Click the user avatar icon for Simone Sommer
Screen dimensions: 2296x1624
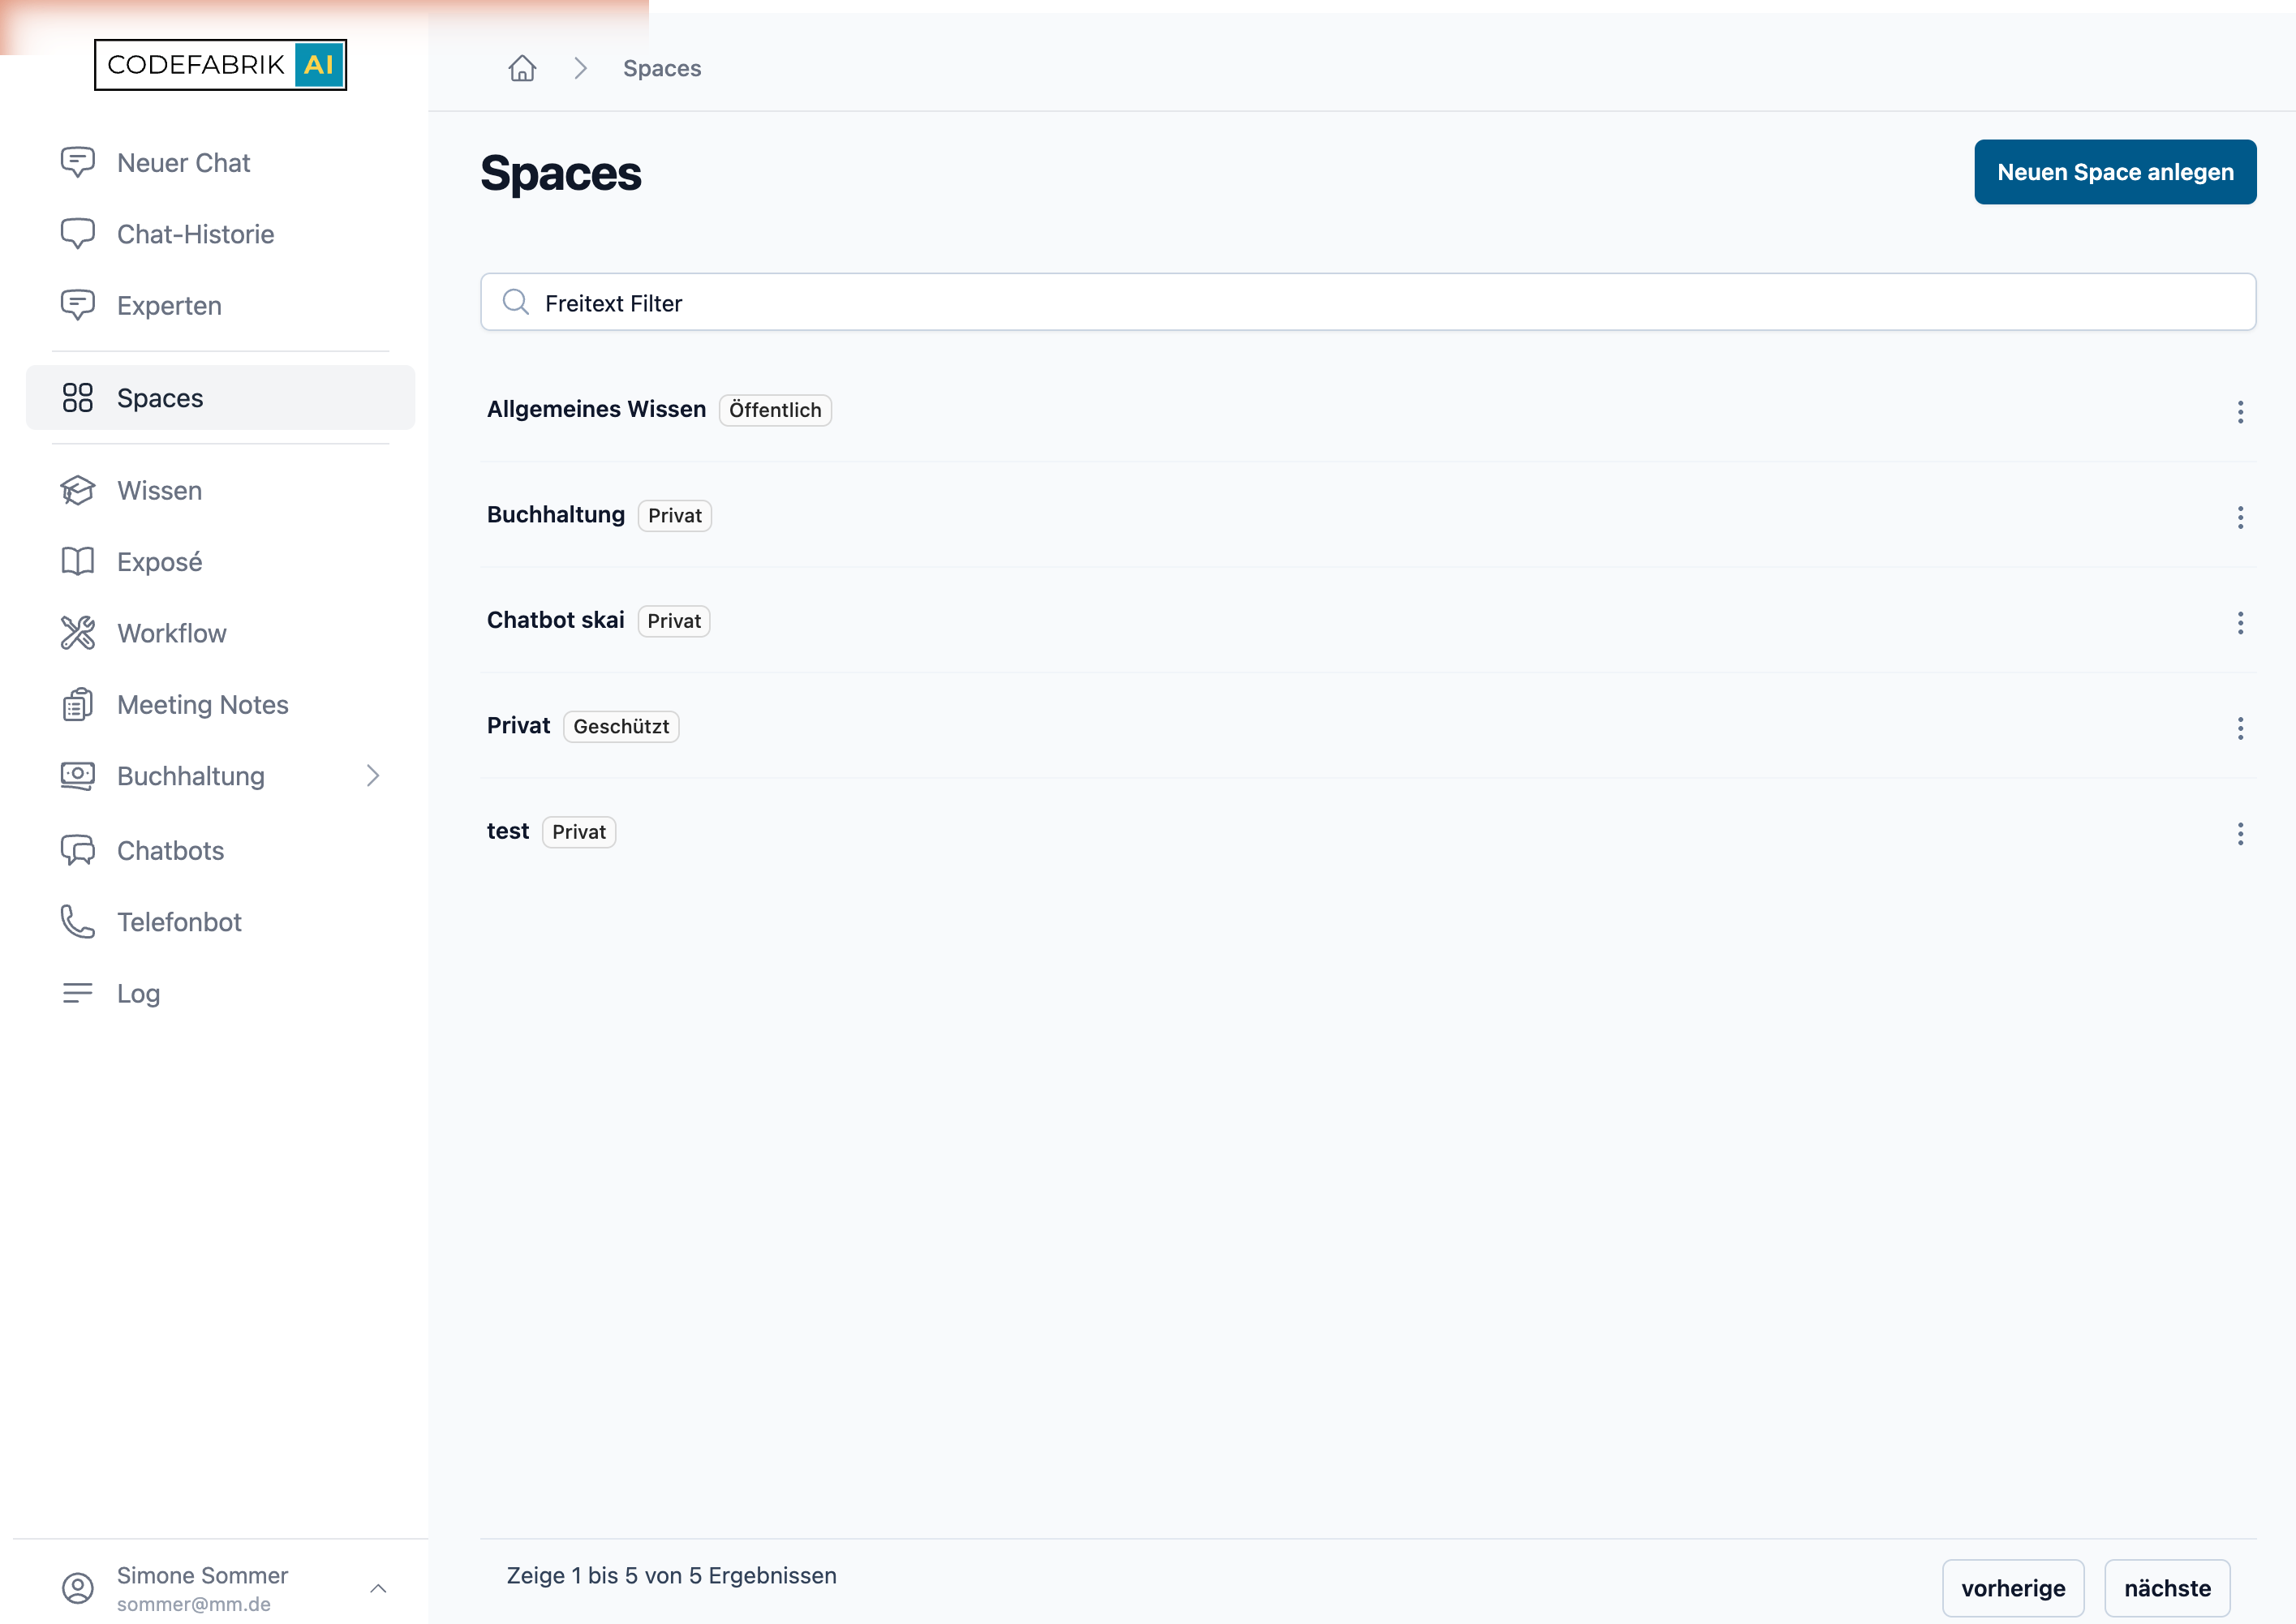tap(77, 1588)
